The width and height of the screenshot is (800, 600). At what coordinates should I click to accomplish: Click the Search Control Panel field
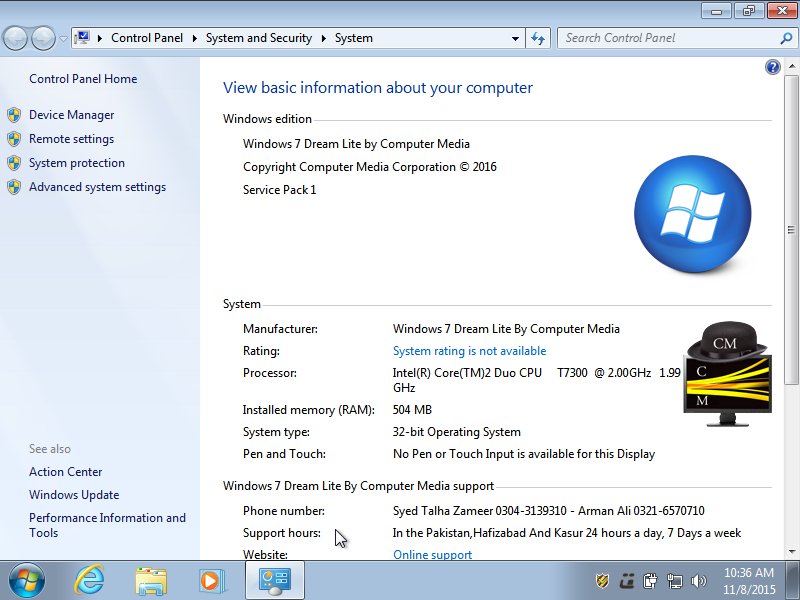(668, 38)
